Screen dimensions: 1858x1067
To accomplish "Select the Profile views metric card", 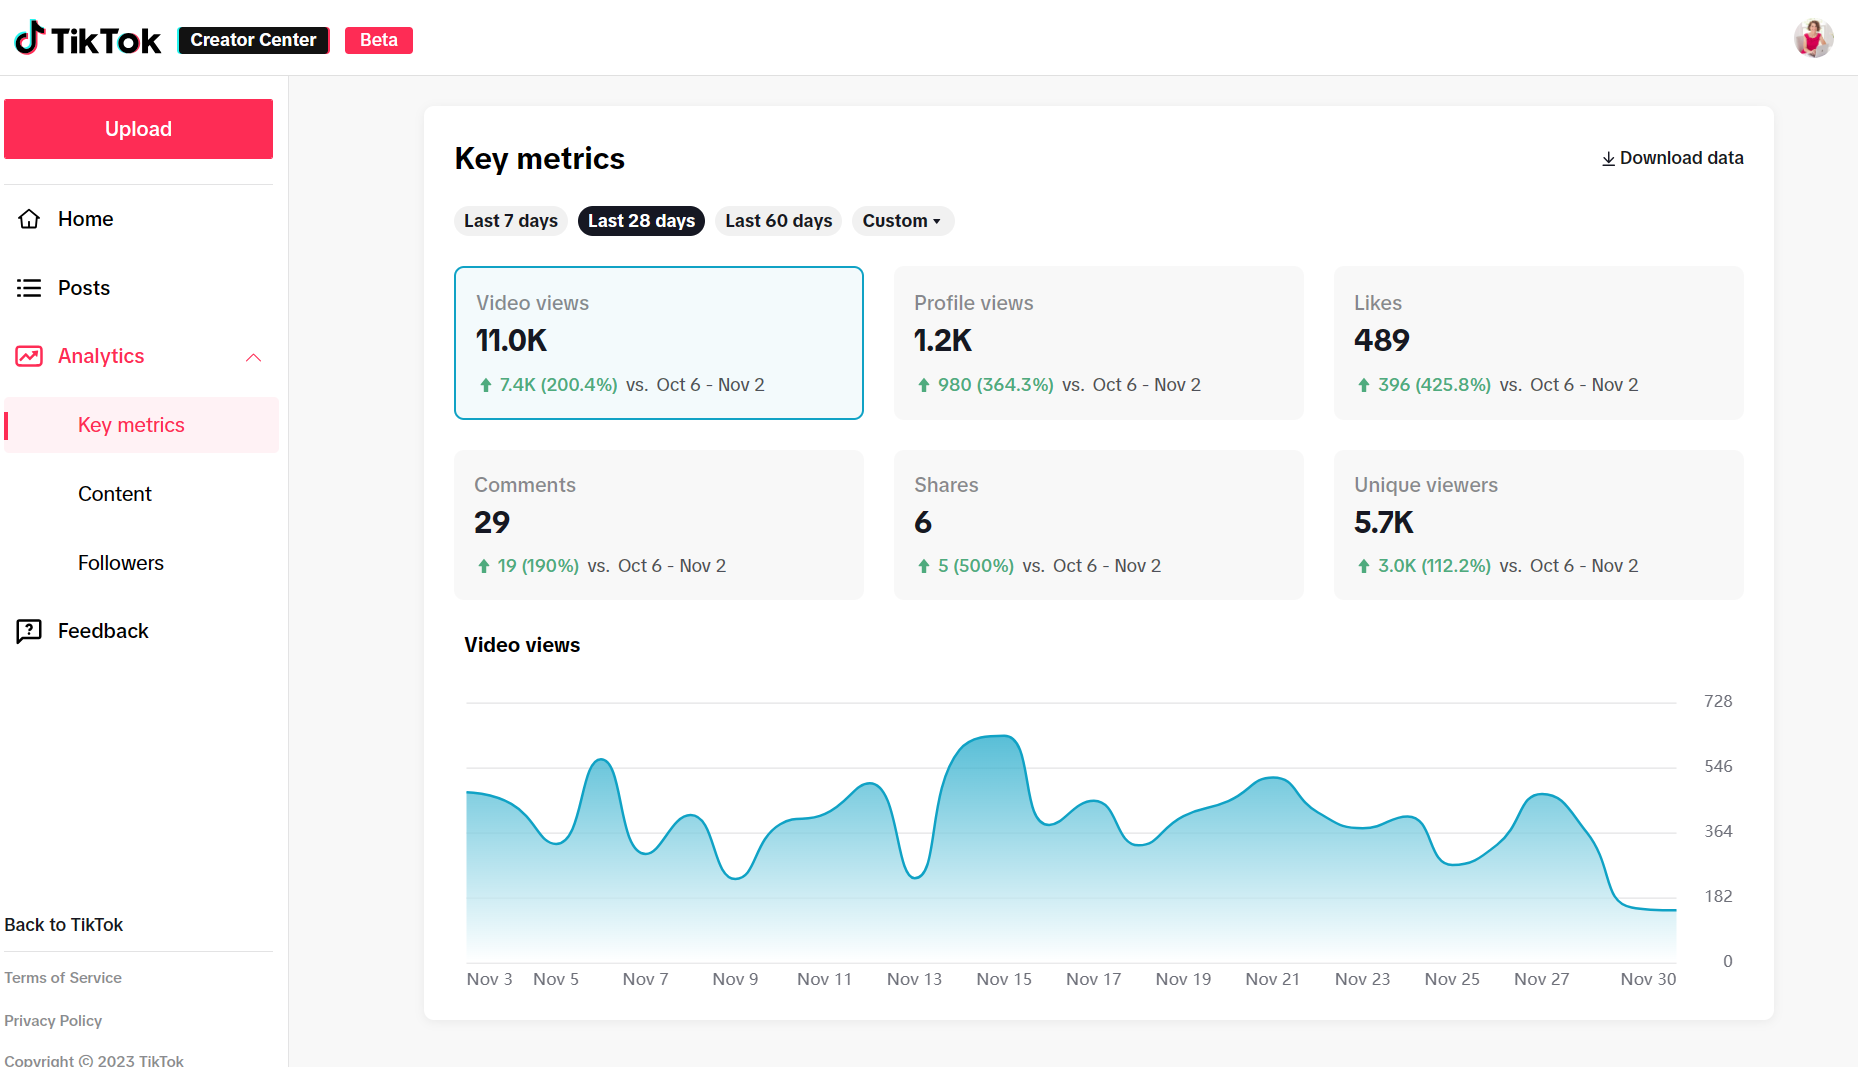I will (1099, 343).
